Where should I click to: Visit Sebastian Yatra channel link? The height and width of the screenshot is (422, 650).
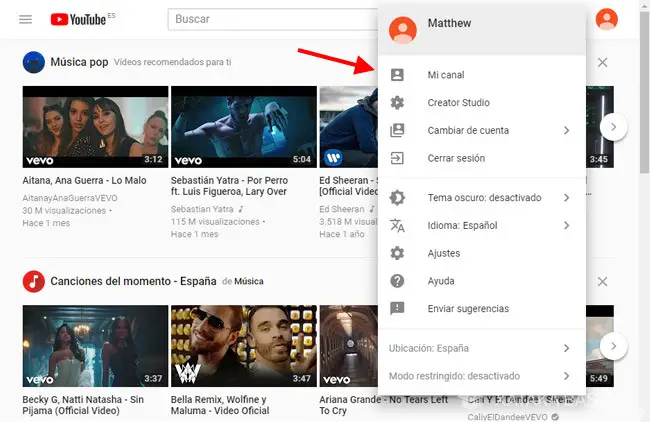coord(202,209)
